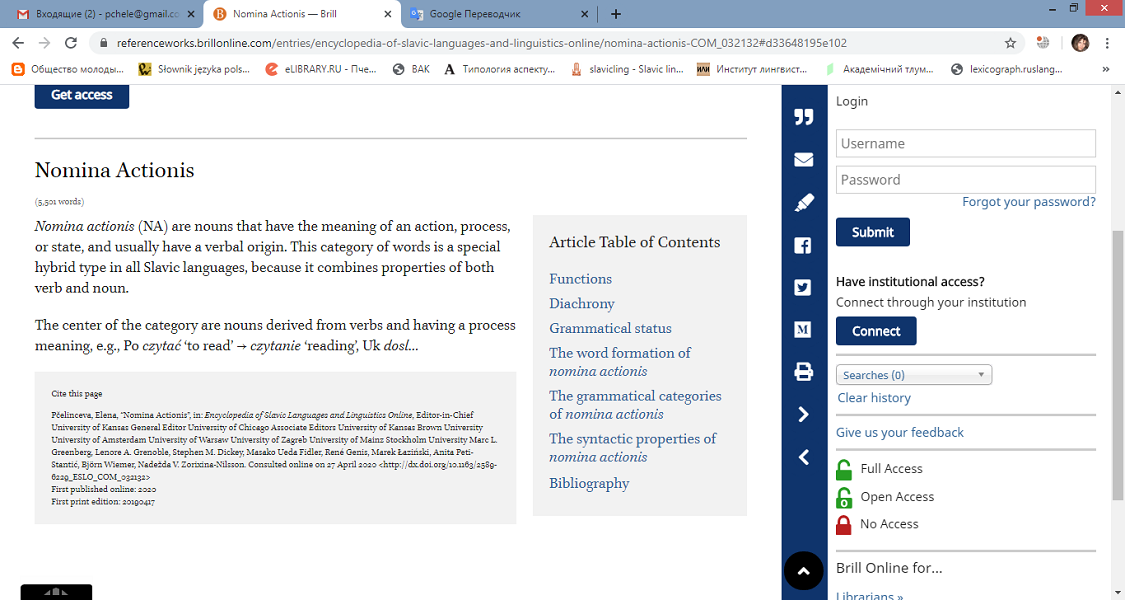Open the eLIBRARY.RU bookmark
This screenshot has width=1125, height=600.
(321, 70)
